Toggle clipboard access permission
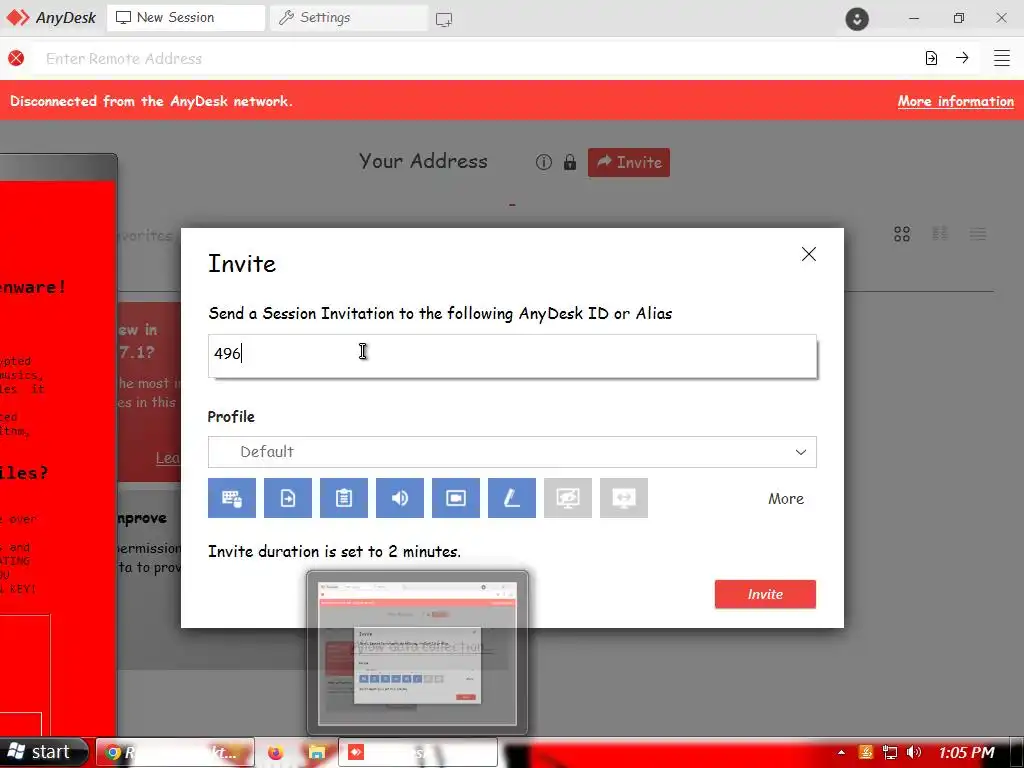1024x768 pixels. pos(344,498)
